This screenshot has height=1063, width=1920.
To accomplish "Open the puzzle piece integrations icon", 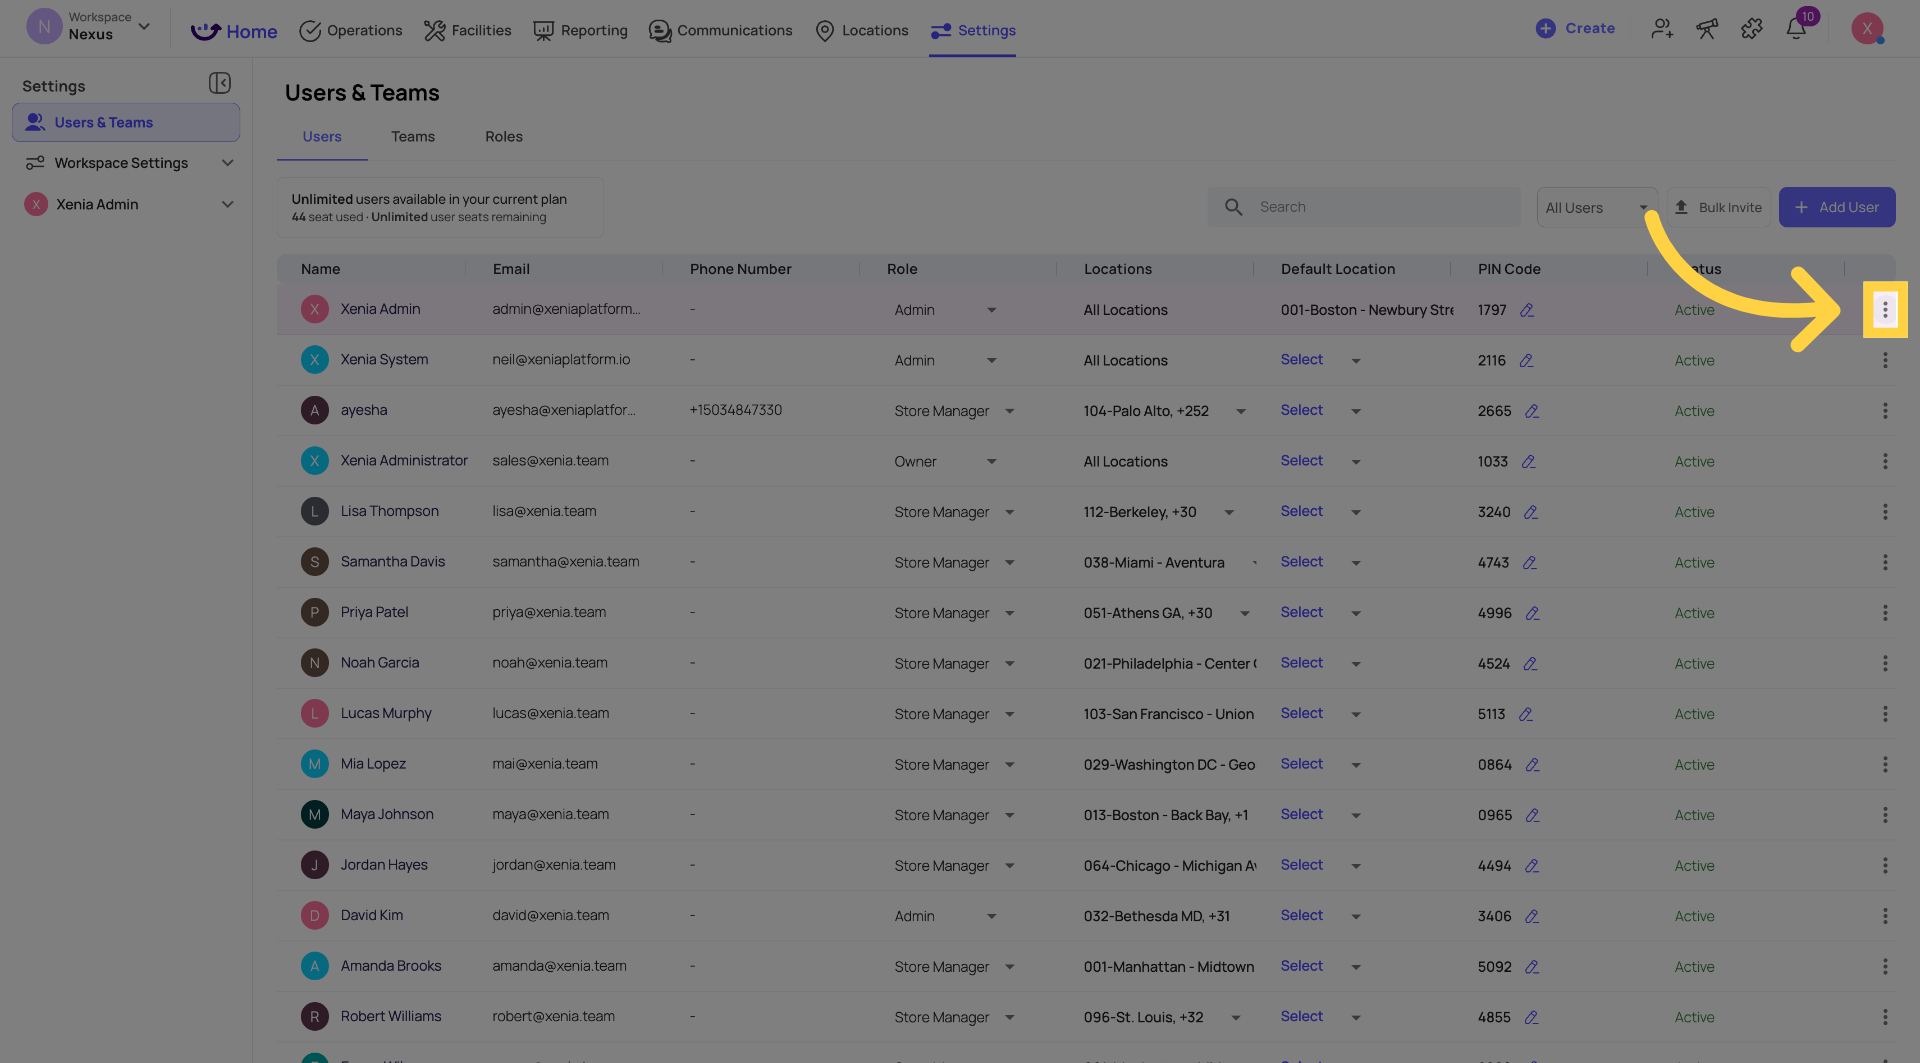I will click(1752, 29).
